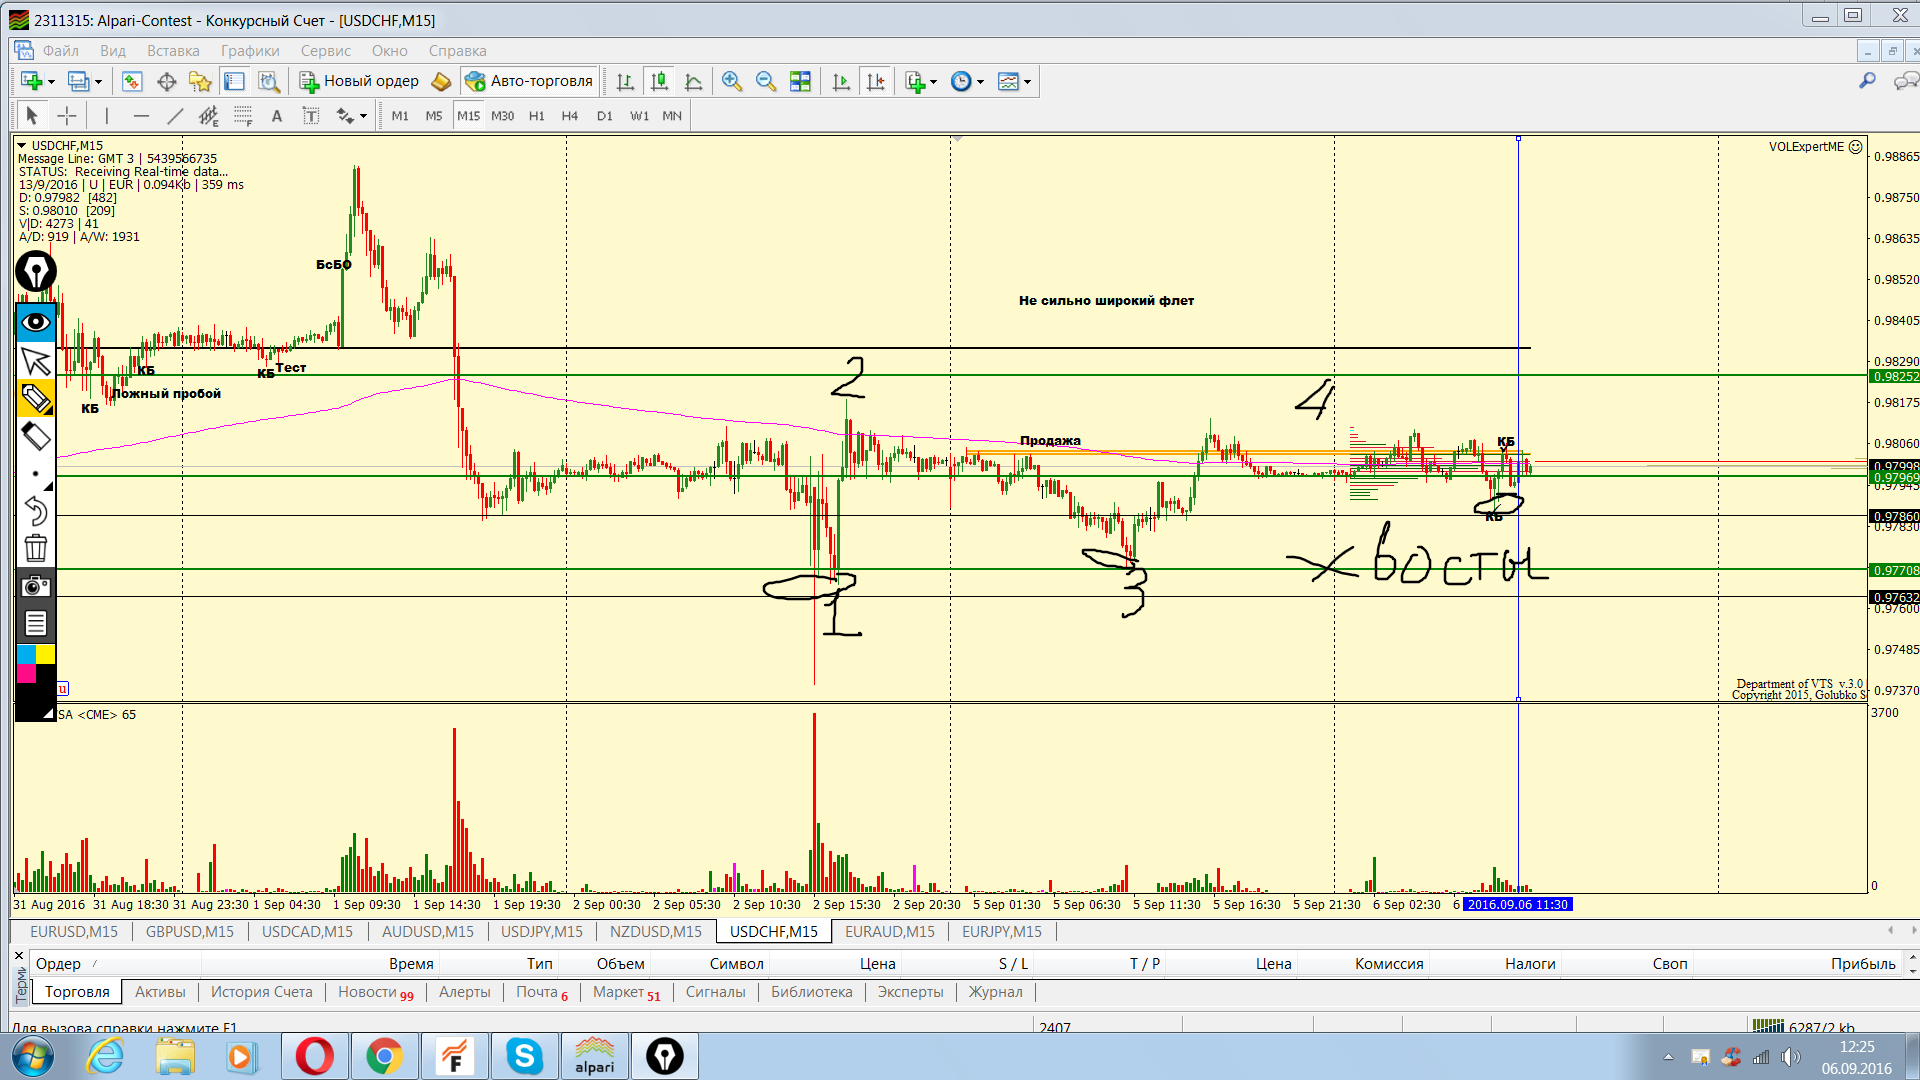Select the eraser tool in sidebar
The width and height of the screenshot is (1920, 1080).
(x=36, y=436)
